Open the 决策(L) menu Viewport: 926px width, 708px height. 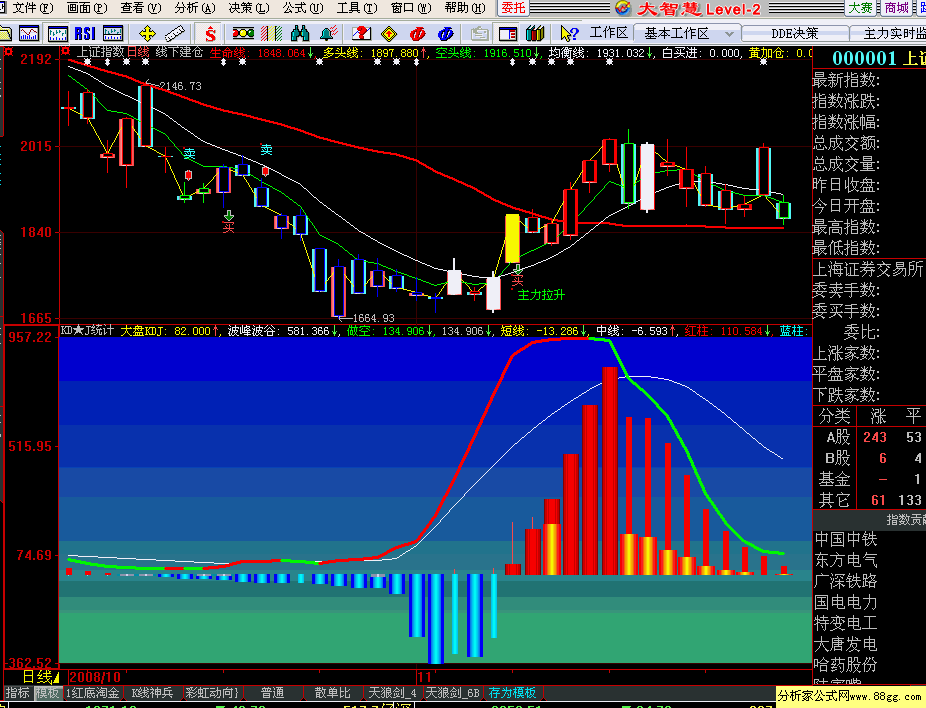click(249, 8)
